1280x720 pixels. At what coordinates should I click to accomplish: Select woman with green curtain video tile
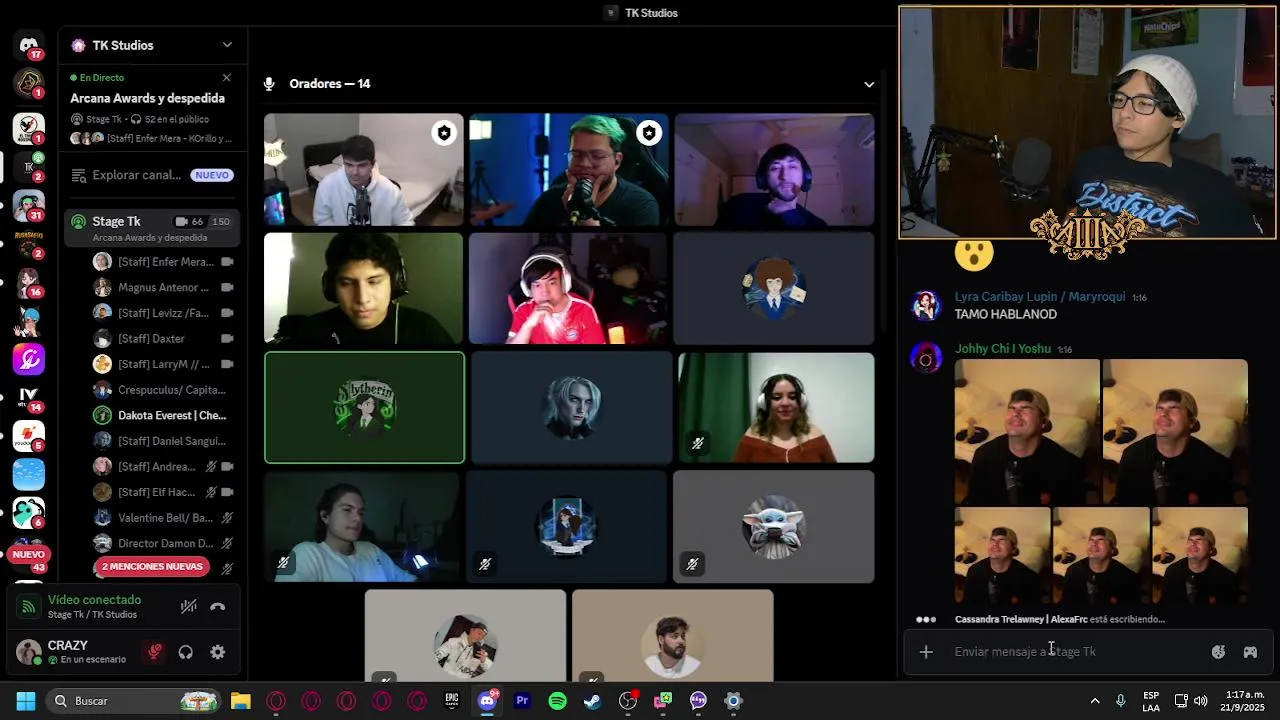point(776,408)
